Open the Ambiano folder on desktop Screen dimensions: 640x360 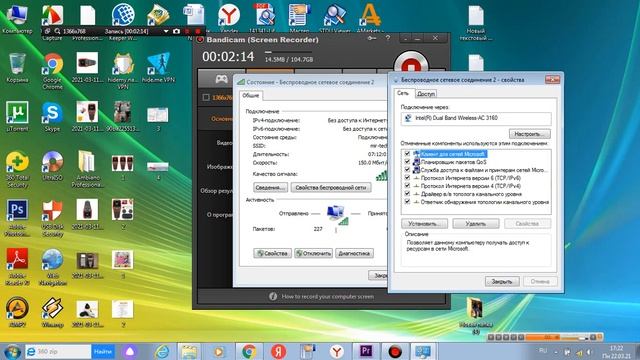click(x=87, y=169)
